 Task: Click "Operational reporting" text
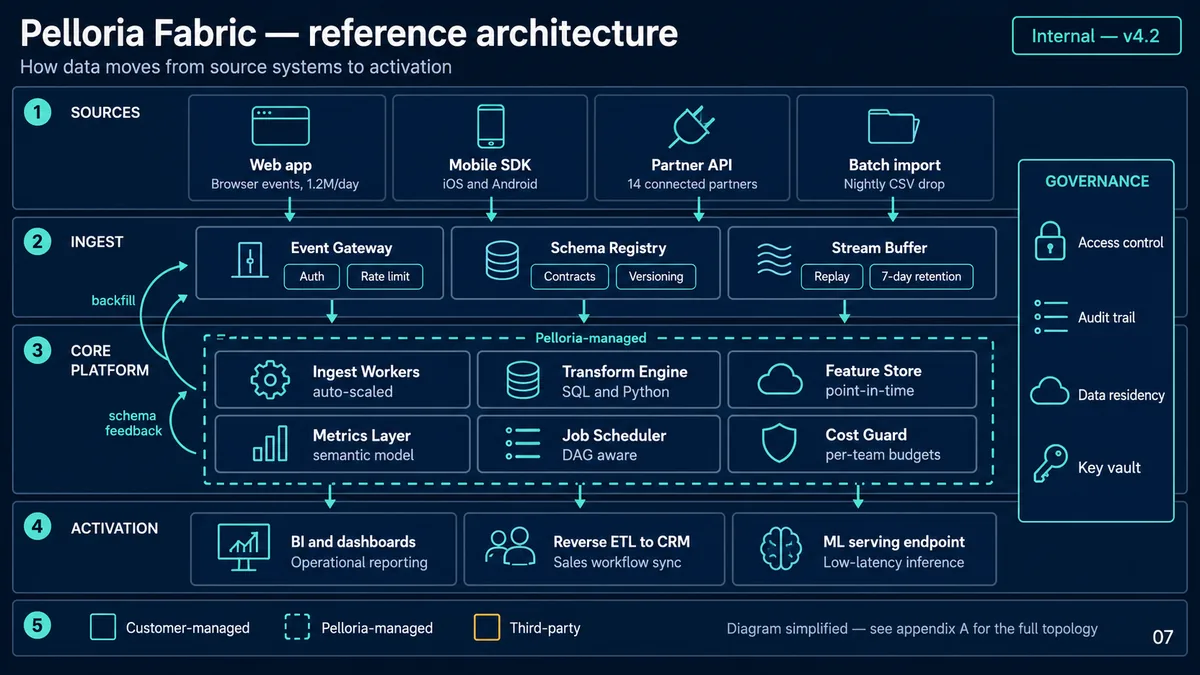click(x=359, y=563)
